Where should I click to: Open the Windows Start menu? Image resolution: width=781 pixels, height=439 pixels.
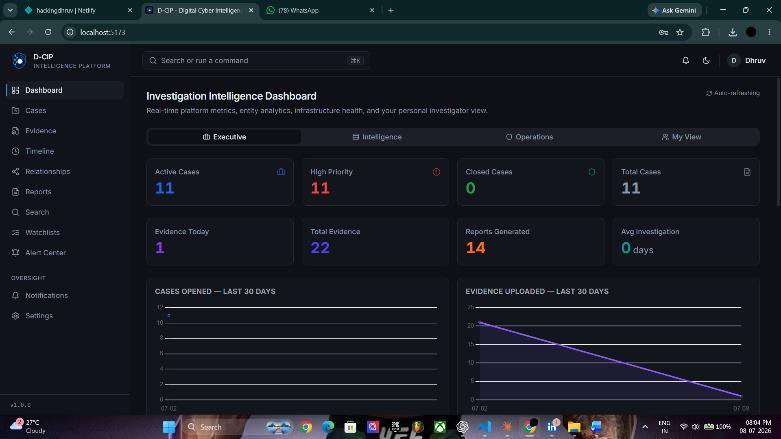pyautogui.click(x=169, y=427)
